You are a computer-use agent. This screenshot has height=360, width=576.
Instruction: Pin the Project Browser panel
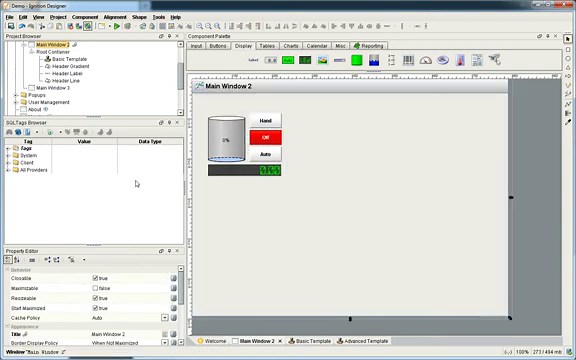click(169, 36)
